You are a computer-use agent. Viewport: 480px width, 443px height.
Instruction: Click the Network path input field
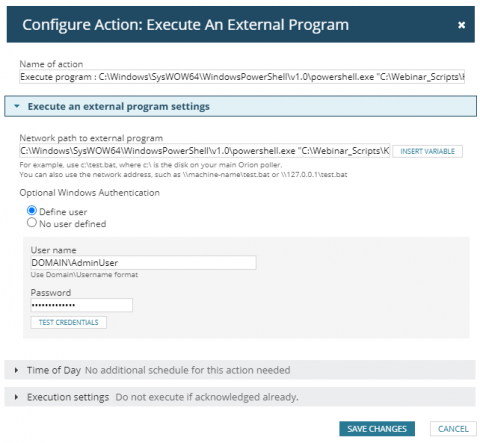(x=205, y=151)
